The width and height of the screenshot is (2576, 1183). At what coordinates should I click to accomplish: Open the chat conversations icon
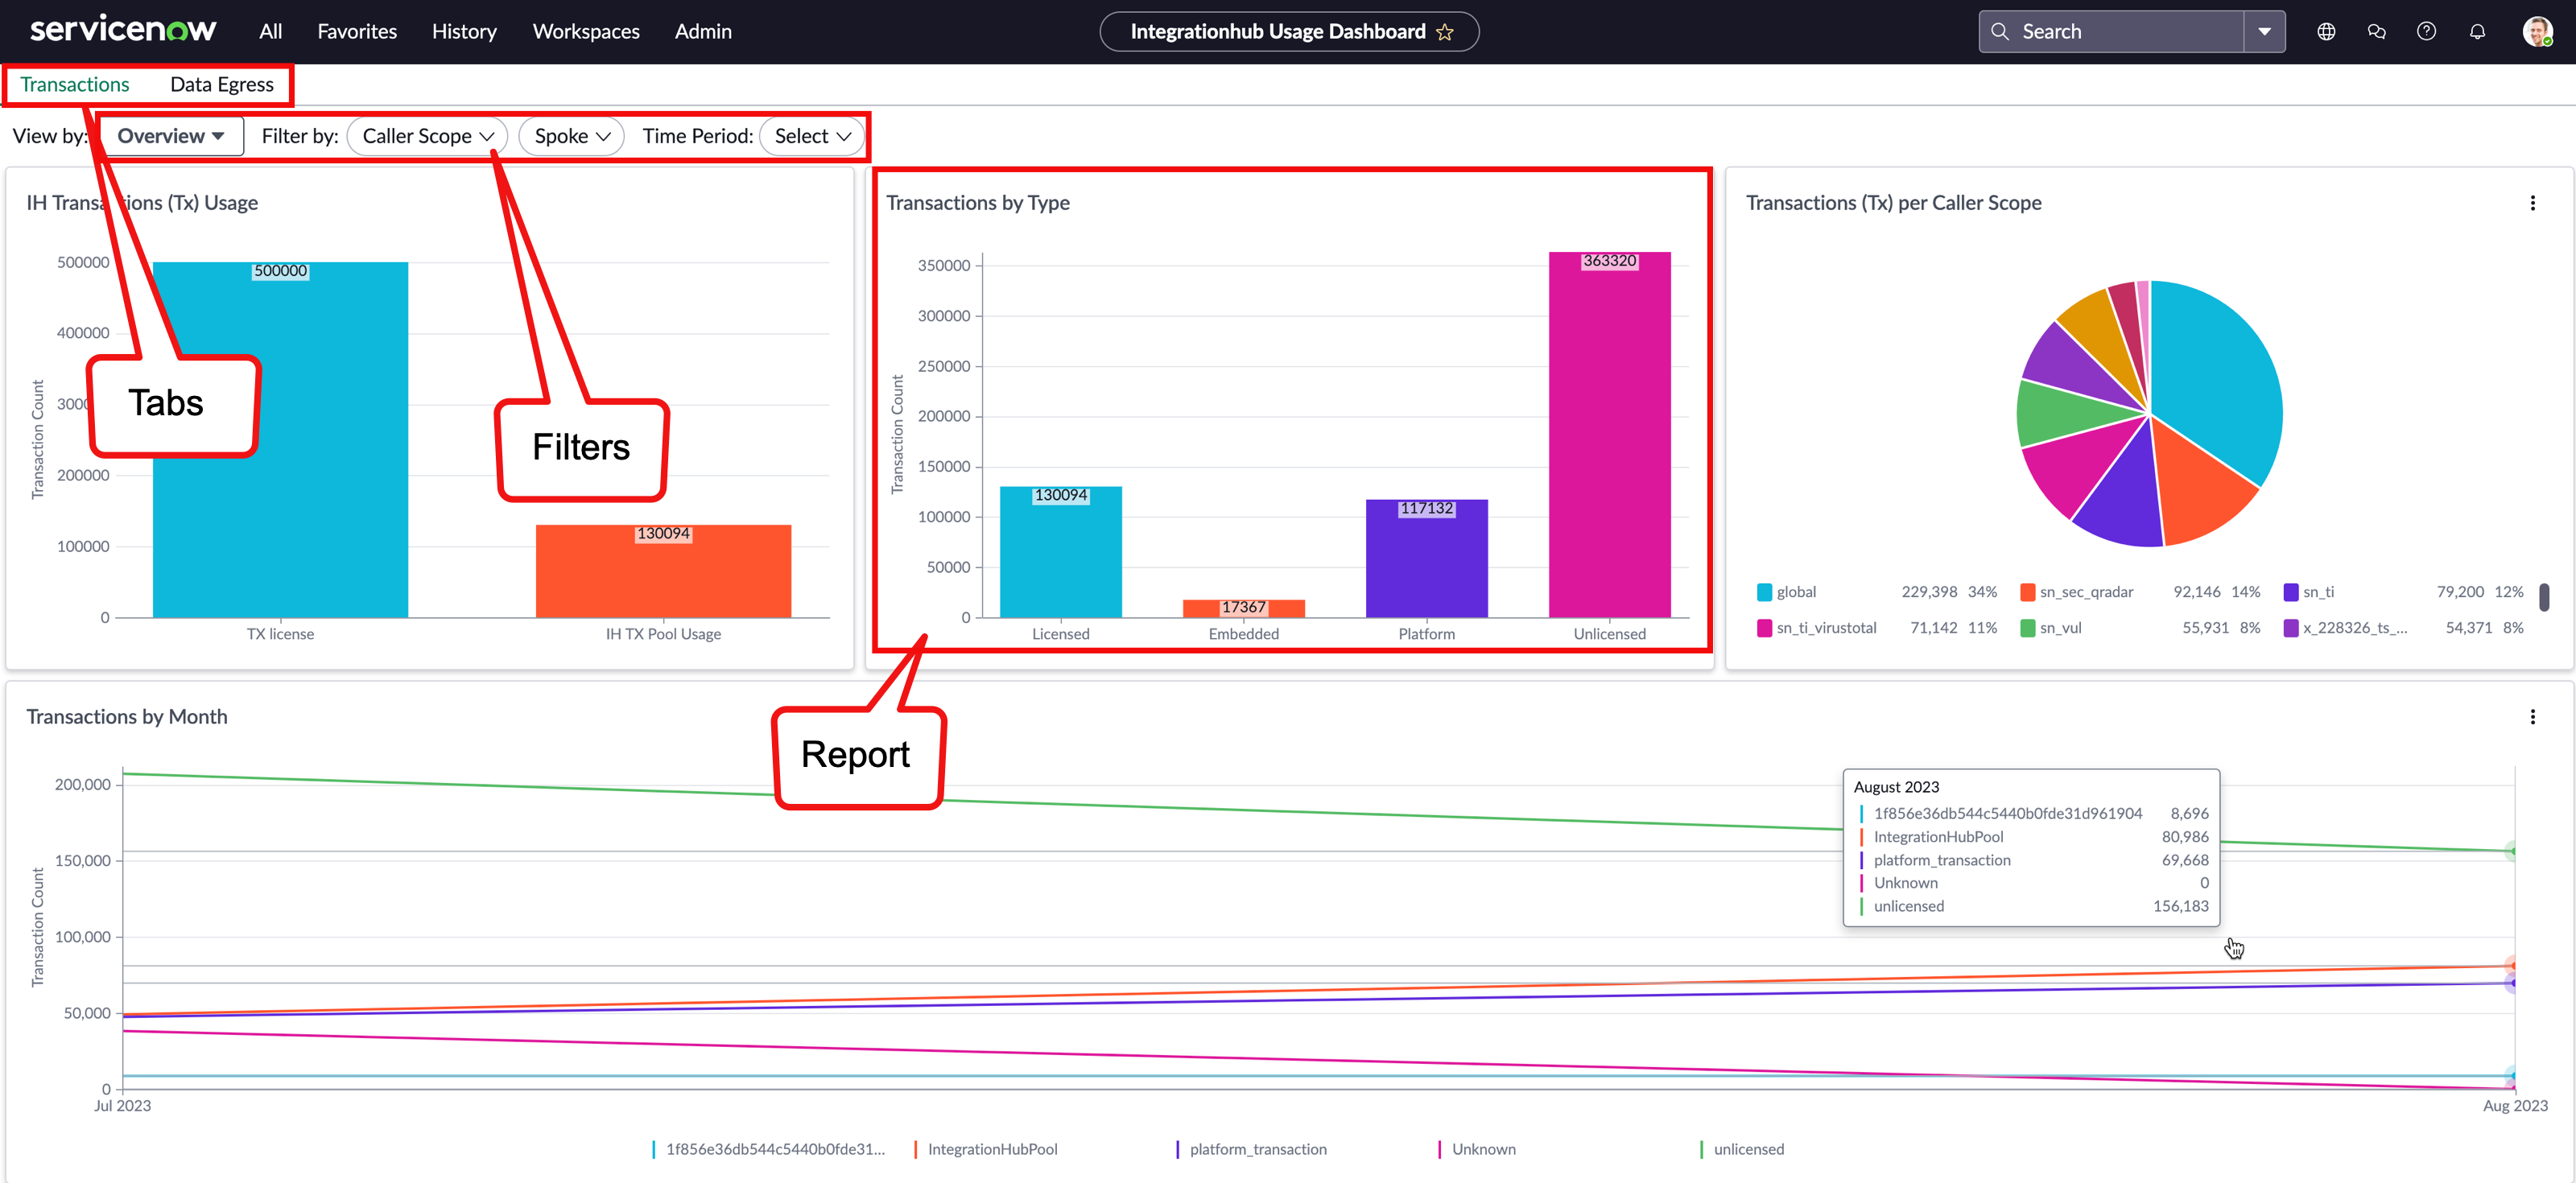(2377, 32)
